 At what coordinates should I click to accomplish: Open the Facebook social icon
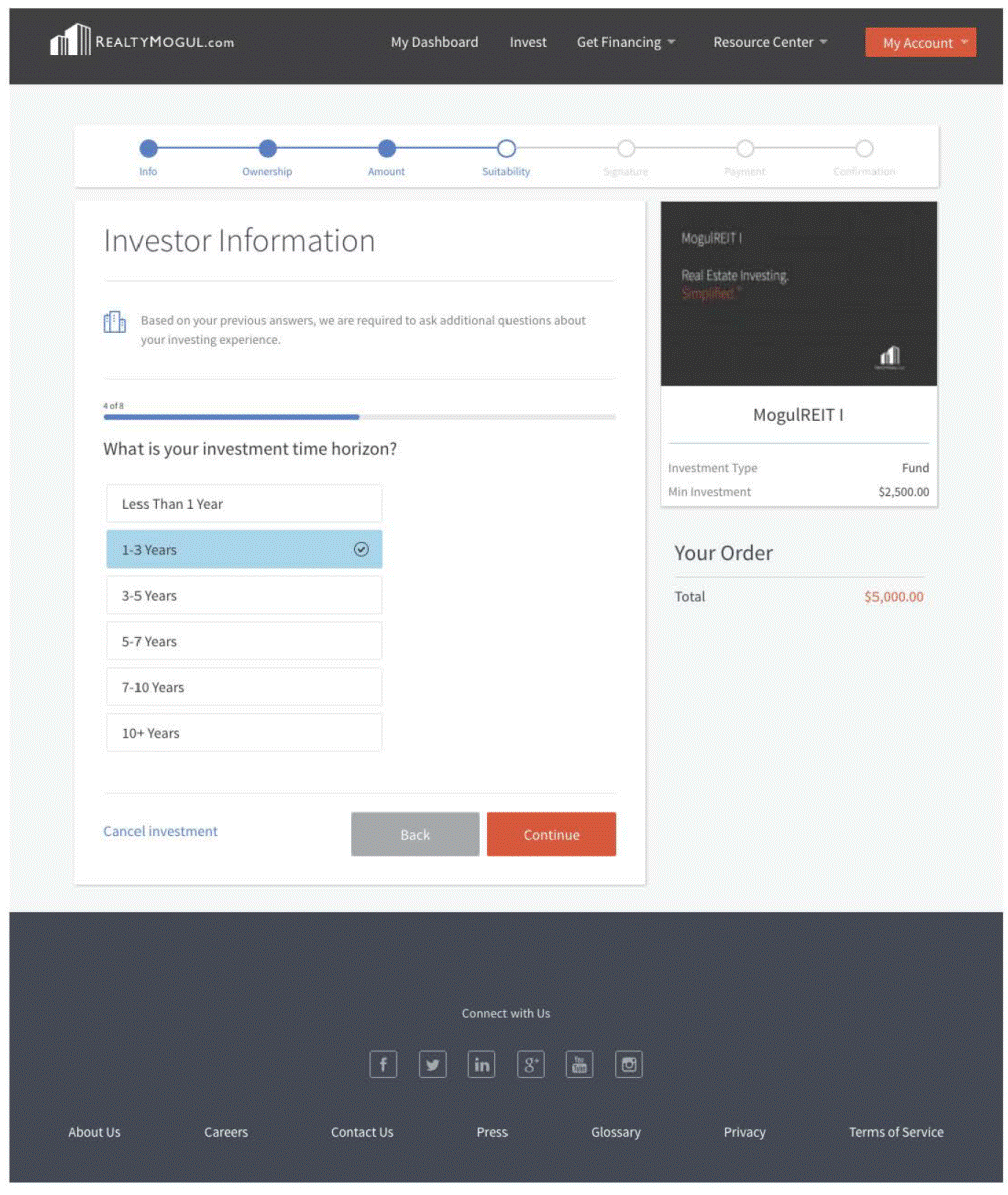(383, 1065)
